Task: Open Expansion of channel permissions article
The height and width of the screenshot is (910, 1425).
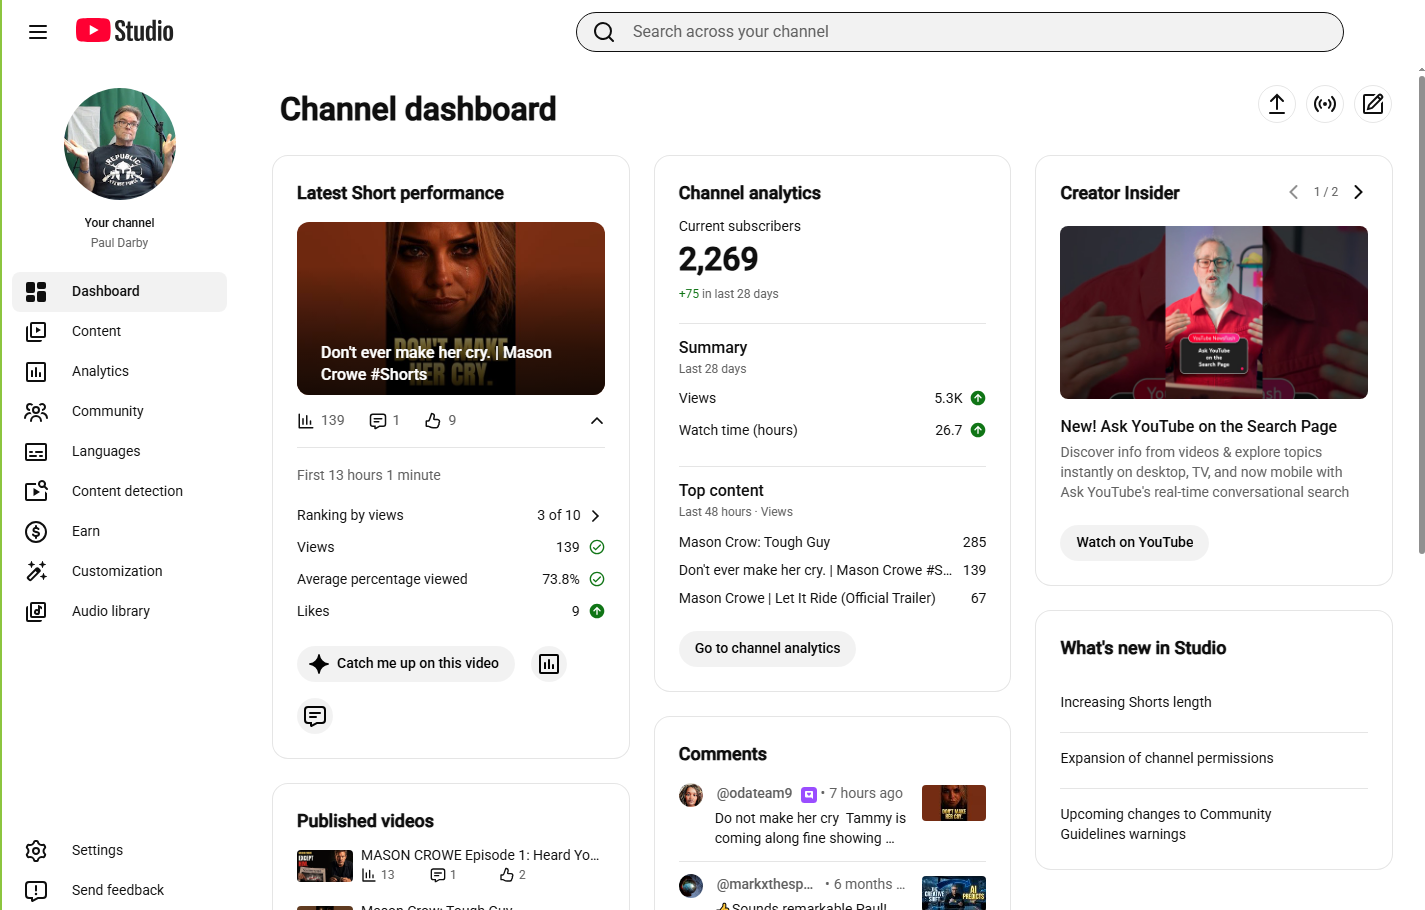Action: click(1167, 759)
